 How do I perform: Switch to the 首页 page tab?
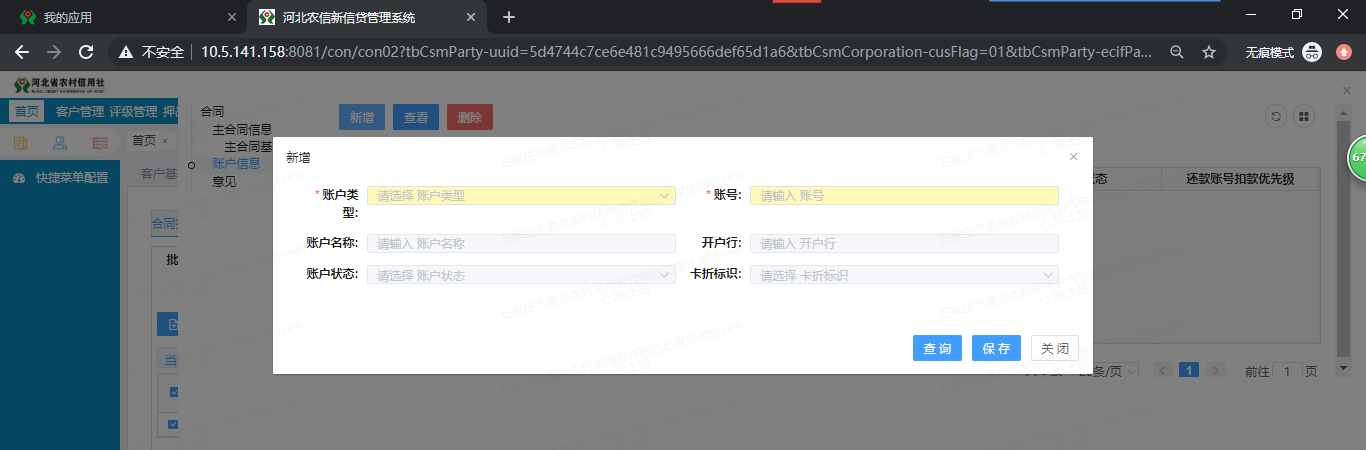pyautogui.click(x=144, y=141)
